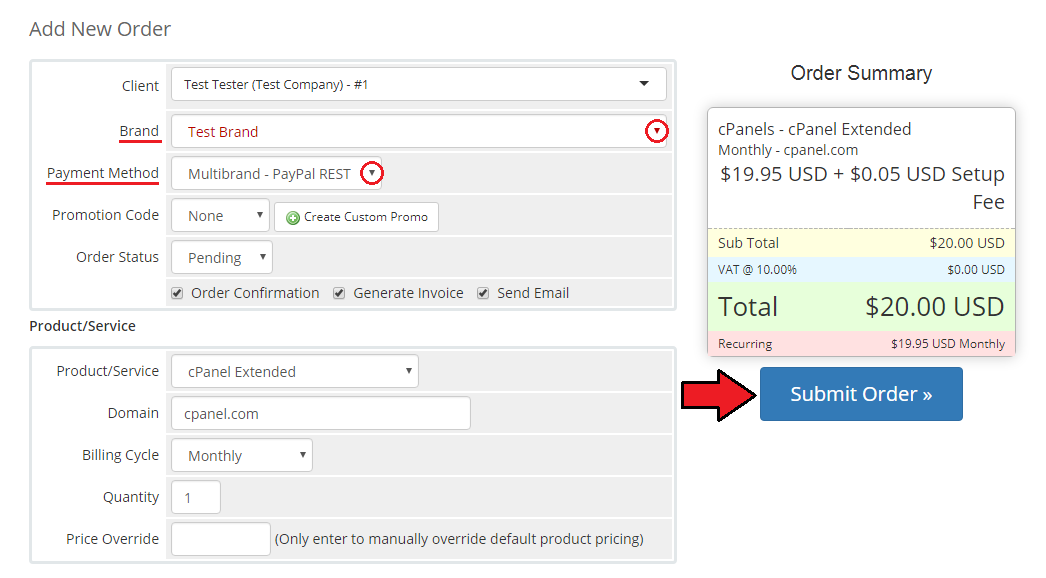This screenshot has height=578, width=1046.
Task: Disable the Send Email checkbox
Action: click(483, 293)
